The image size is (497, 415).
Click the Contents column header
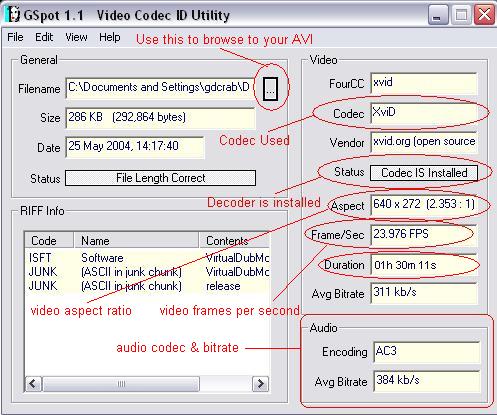coord(234,240)
